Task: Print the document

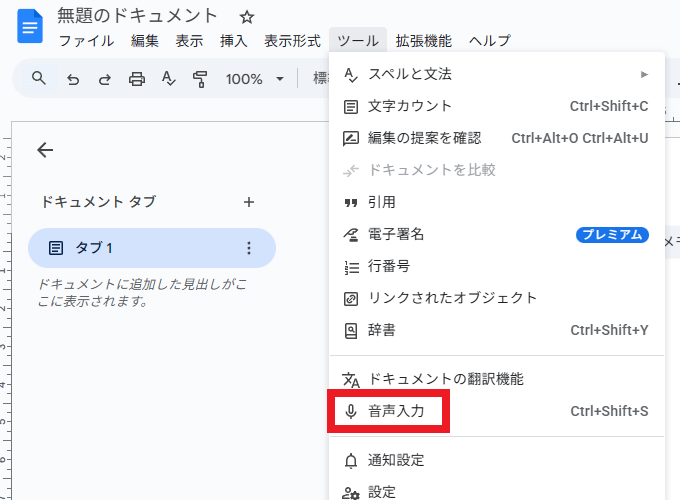Action: click(137, 79)
